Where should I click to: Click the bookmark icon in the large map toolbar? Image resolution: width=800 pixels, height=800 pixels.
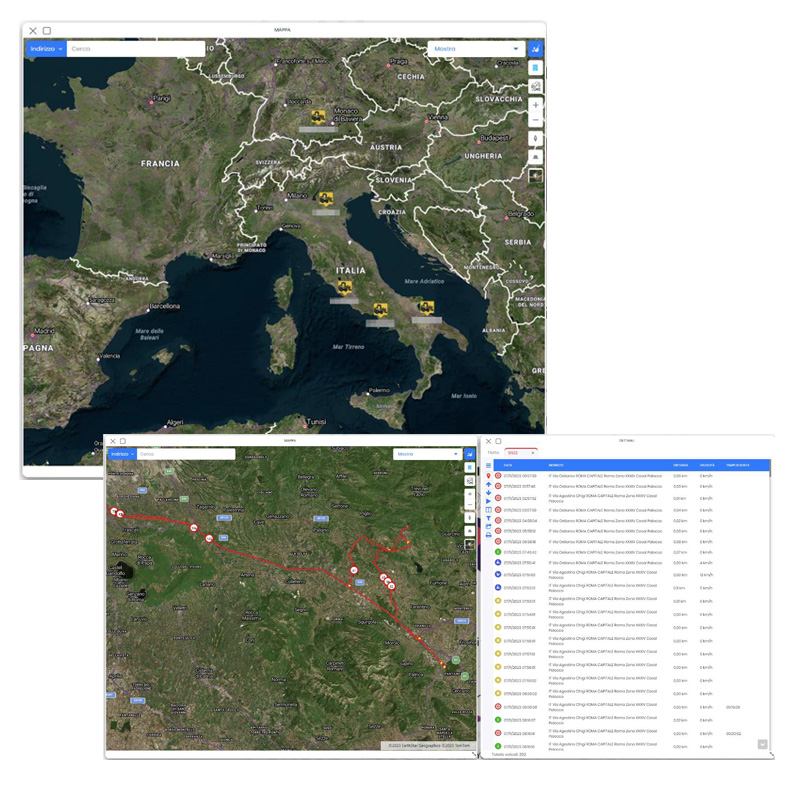(536, 68)
